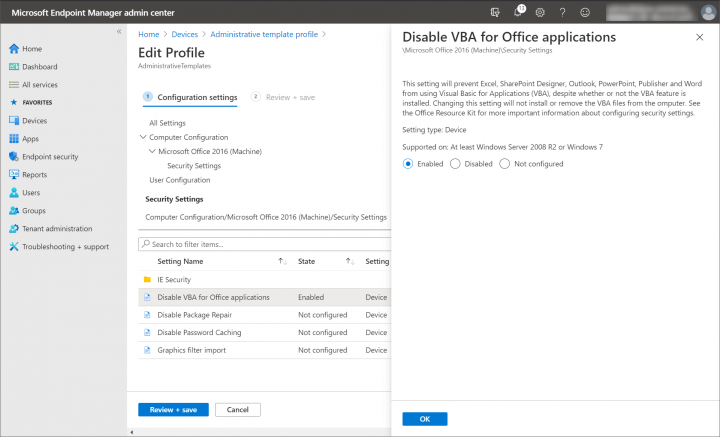This screenshot has height=437, width=720.
Task: Select the Enabled radio button
Action: click(x=408, y=164)
